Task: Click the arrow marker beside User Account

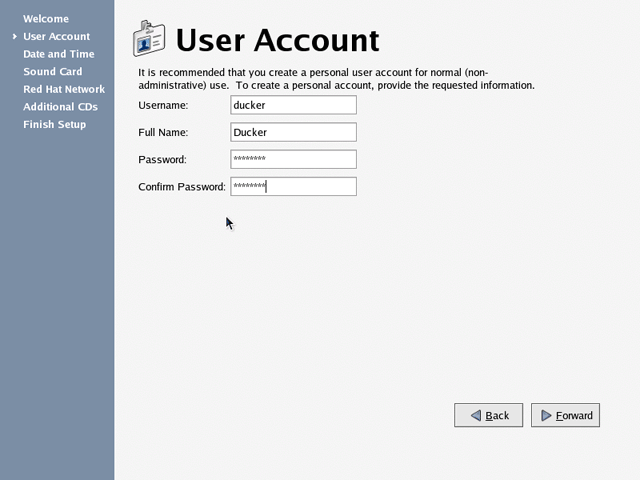Action: (14, 37)
